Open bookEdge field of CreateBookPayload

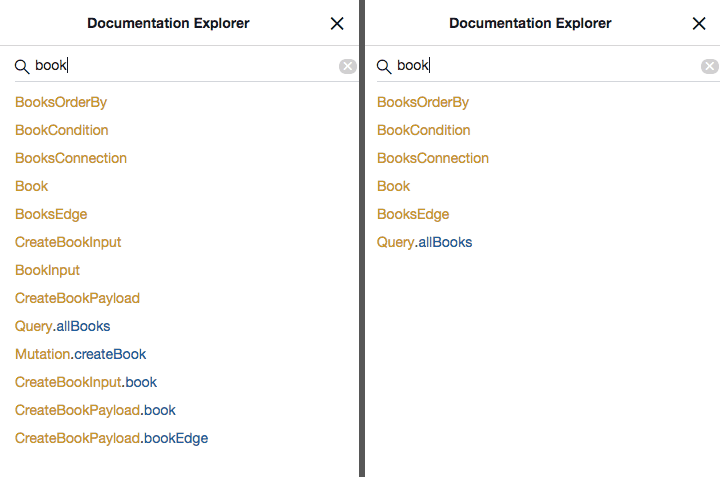point(176,438)
